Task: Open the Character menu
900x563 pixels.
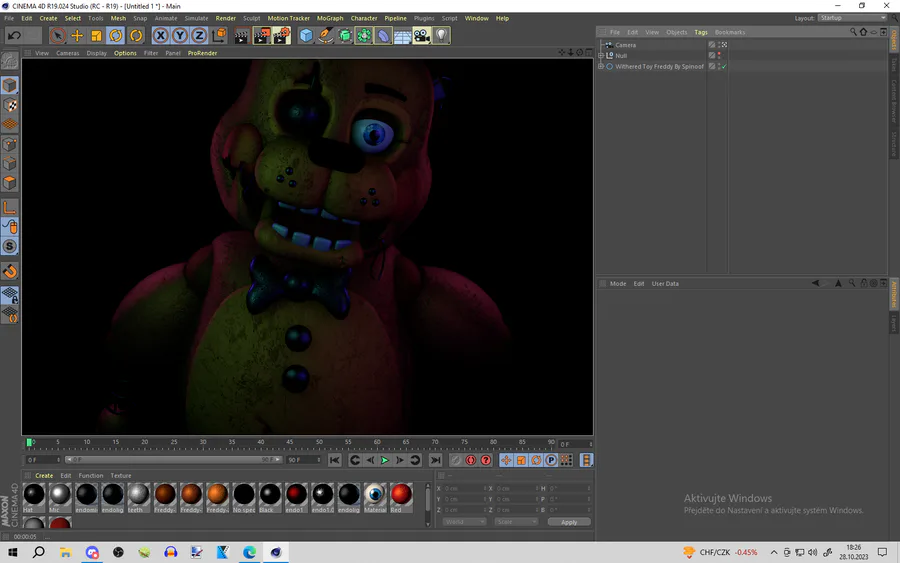Action: [364, 18]
